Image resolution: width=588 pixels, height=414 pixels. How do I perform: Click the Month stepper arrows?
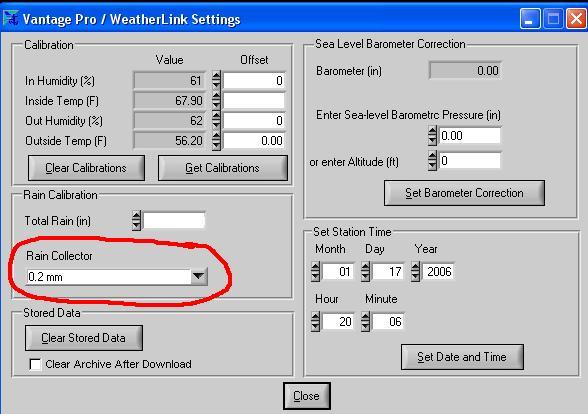pos(315,271)
